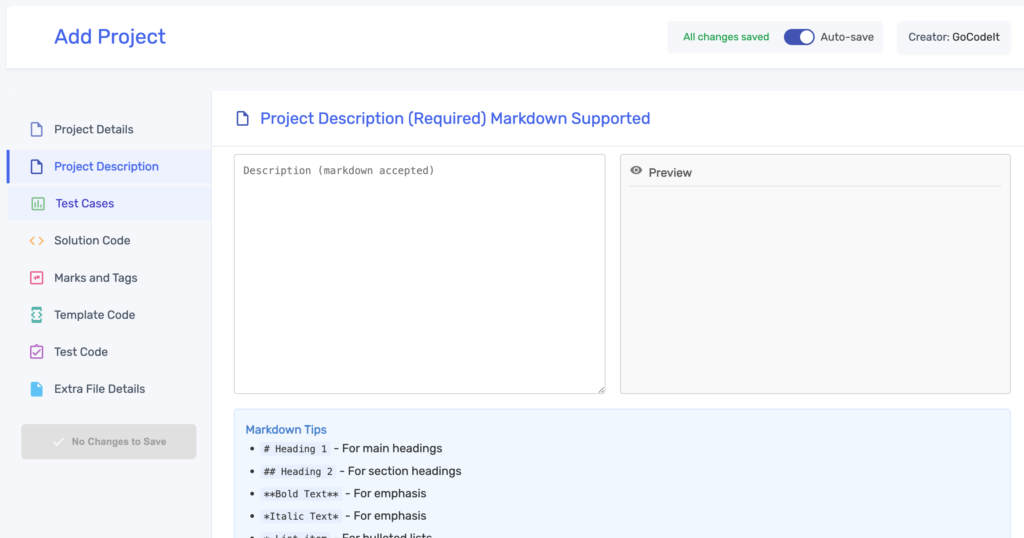Open the Extra File Details section
This screenshot has width=1024, height=538.
[99, 389]
